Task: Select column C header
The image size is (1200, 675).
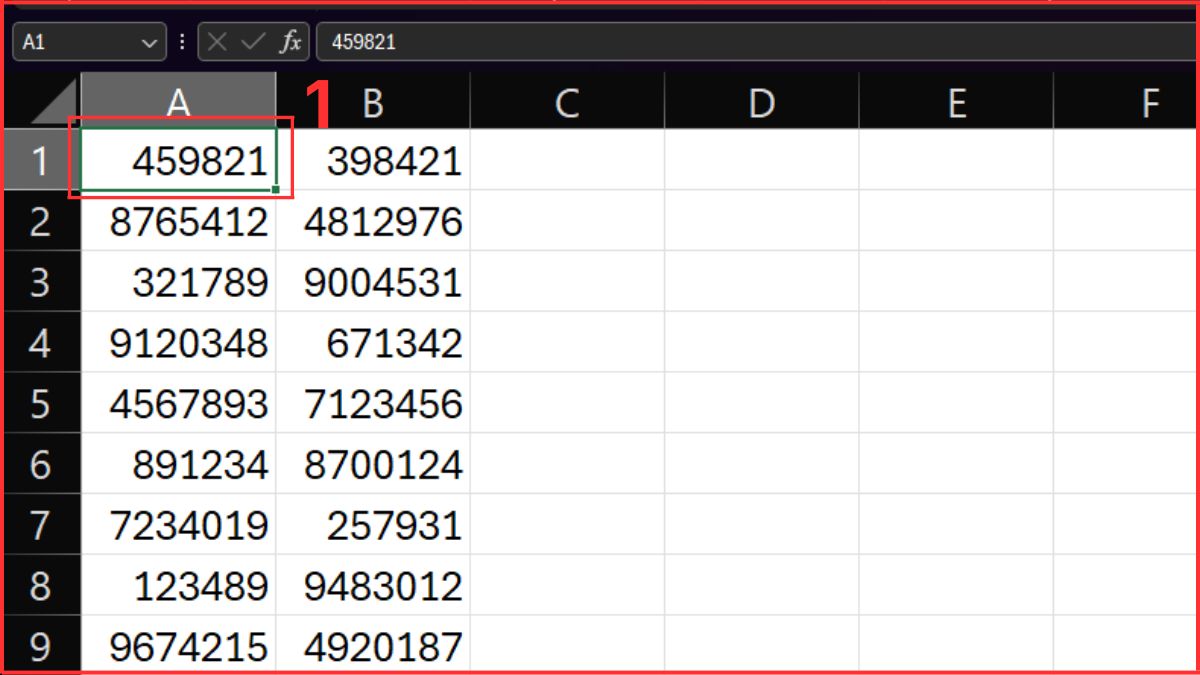Action: click(567, 102)
